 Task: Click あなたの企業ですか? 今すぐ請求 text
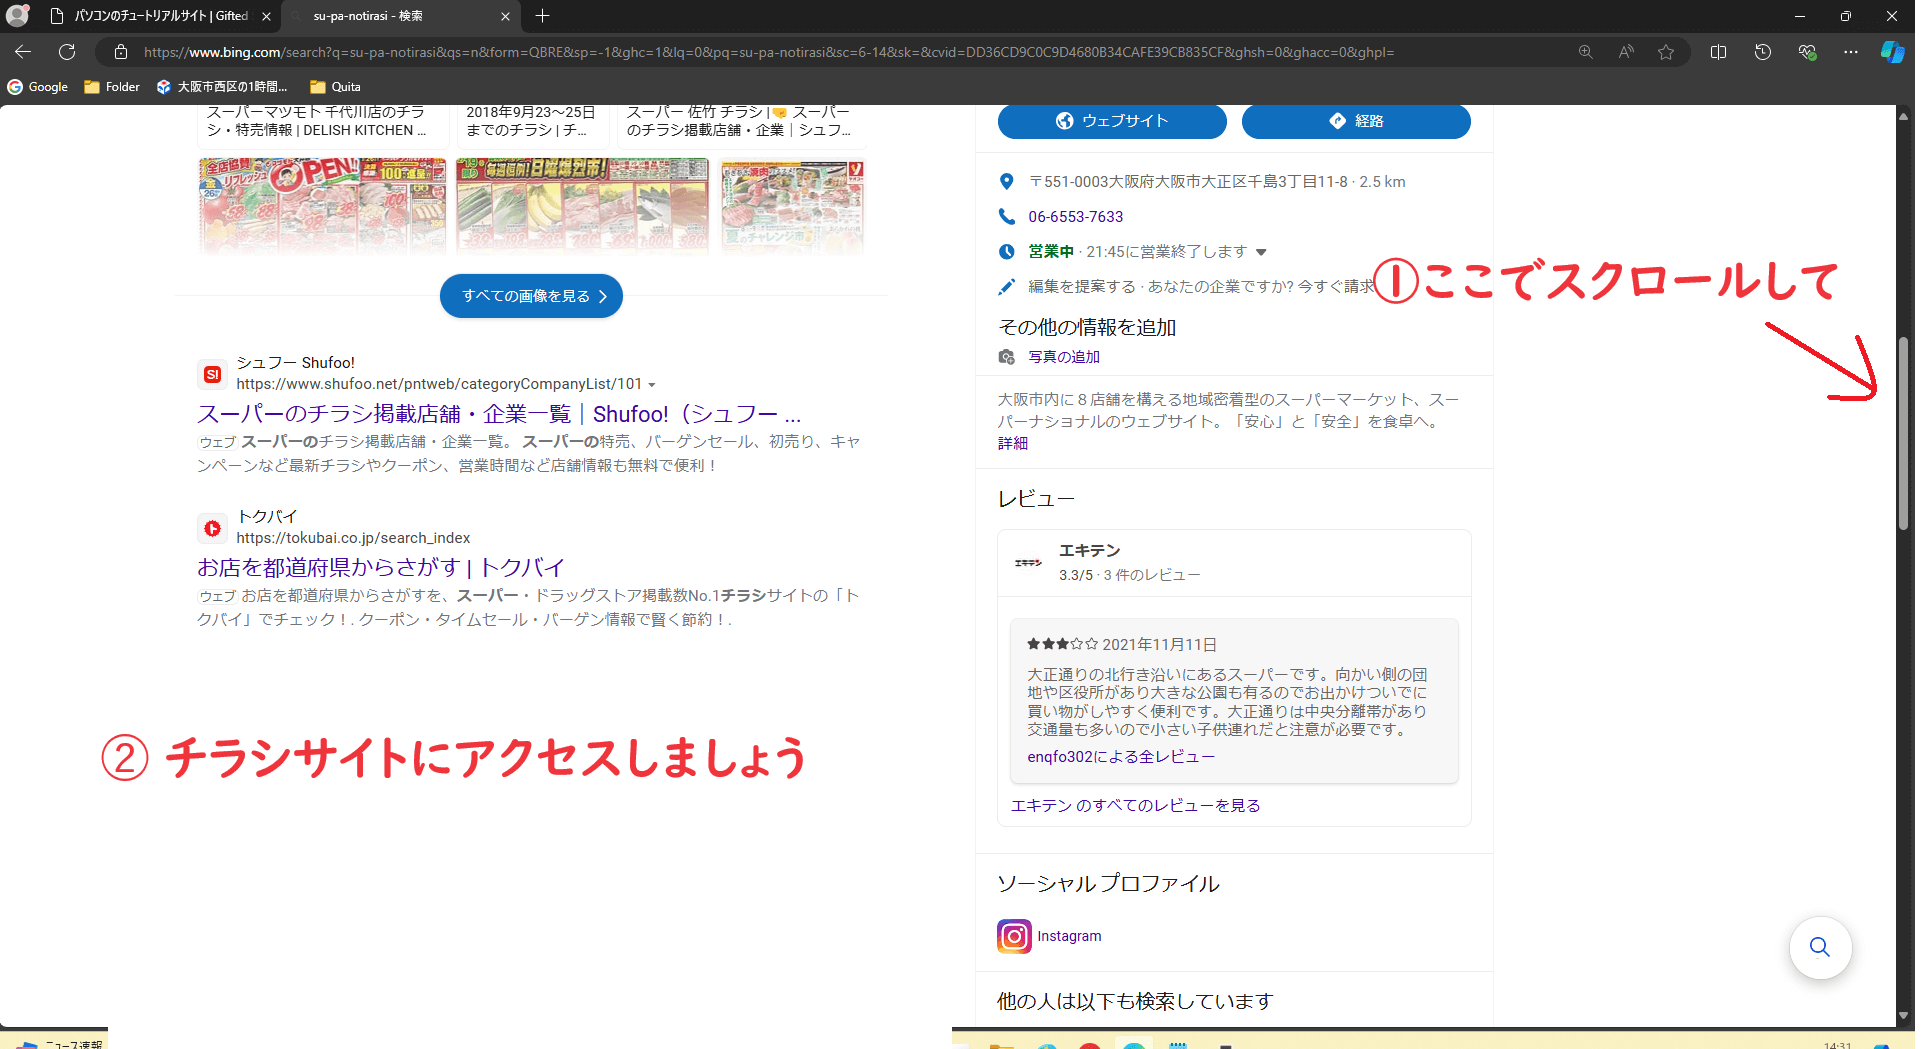[x=1262, y=287]
